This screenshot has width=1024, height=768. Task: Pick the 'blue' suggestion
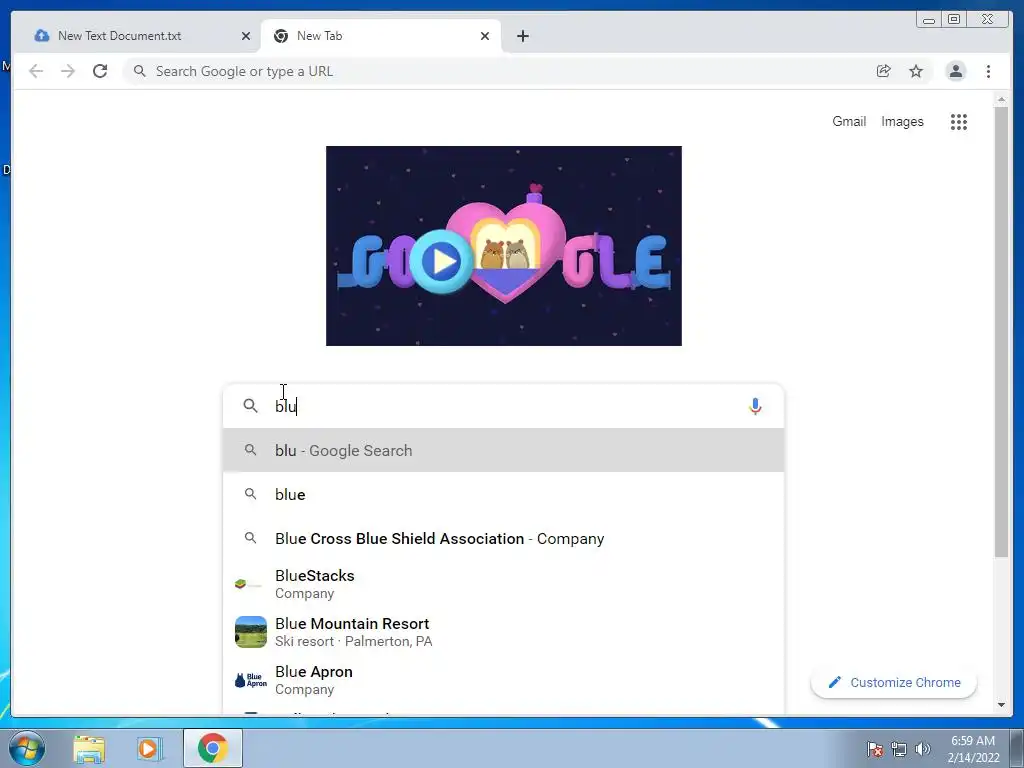pos(504,494)
